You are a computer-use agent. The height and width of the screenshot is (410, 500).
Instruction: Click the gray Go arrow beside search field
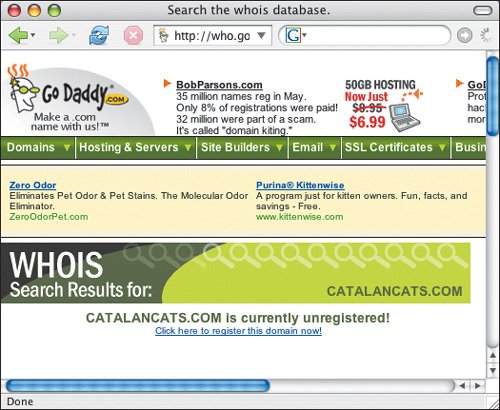coord(465,35)
